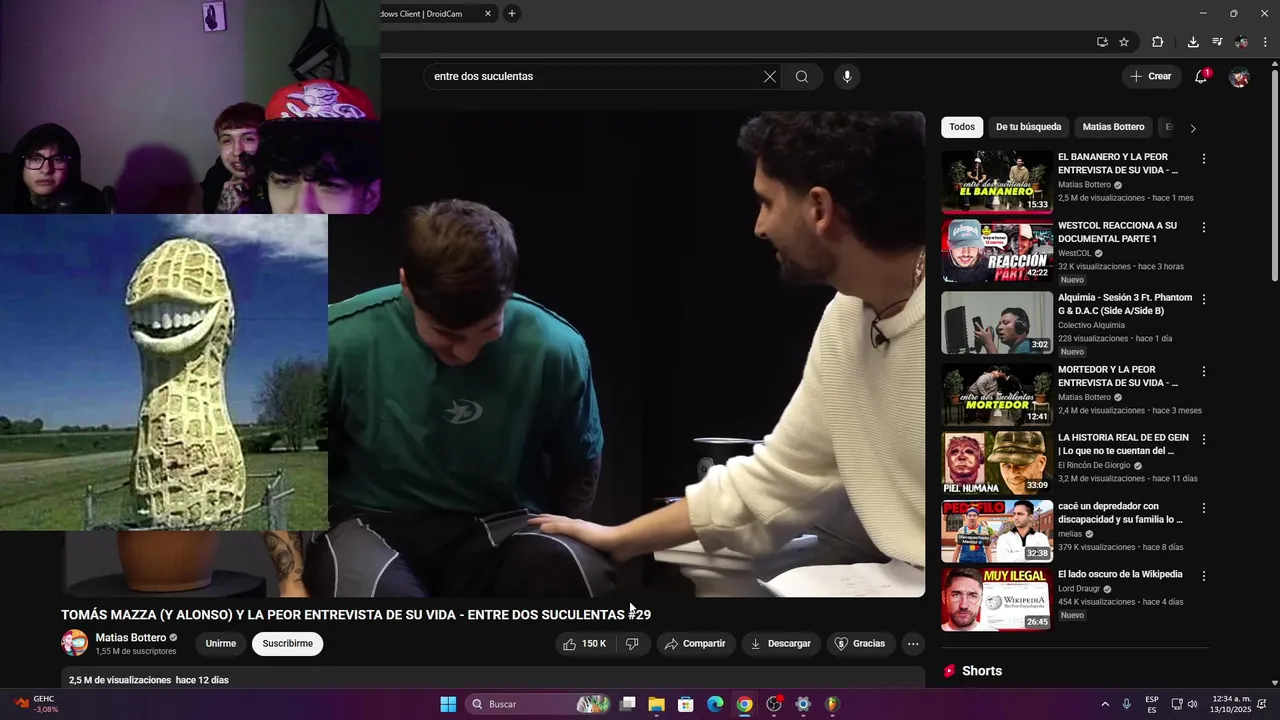Open options for Mortedor video
The width and height of the screenshot is (1280, 720).
[1204, 371]
